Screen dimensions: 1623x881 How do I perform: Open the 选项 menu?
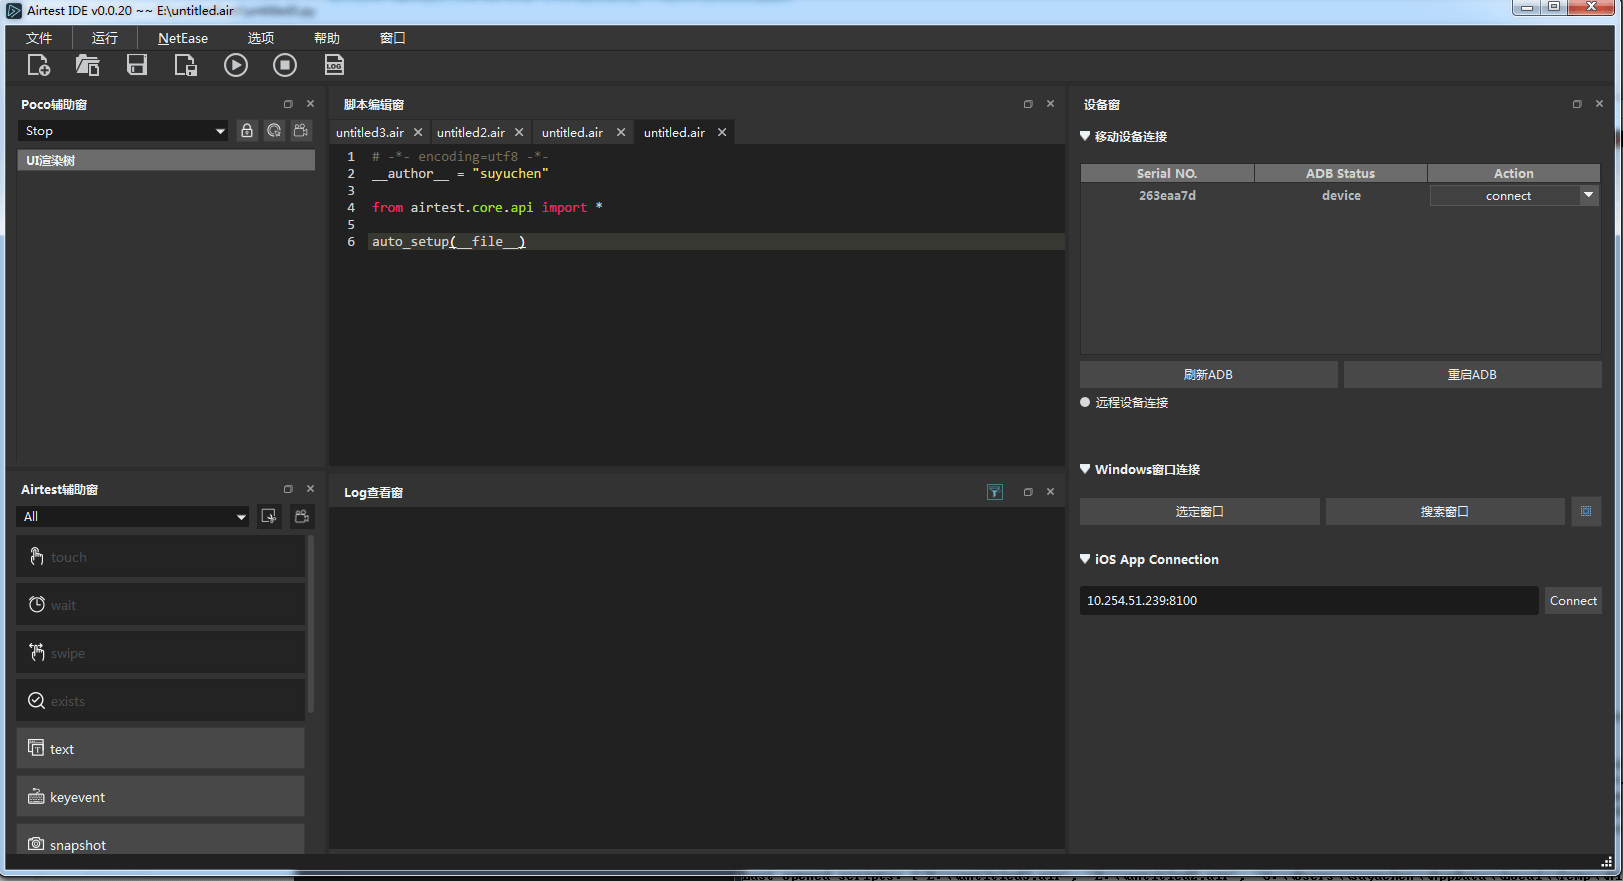(x=261, y=38)
